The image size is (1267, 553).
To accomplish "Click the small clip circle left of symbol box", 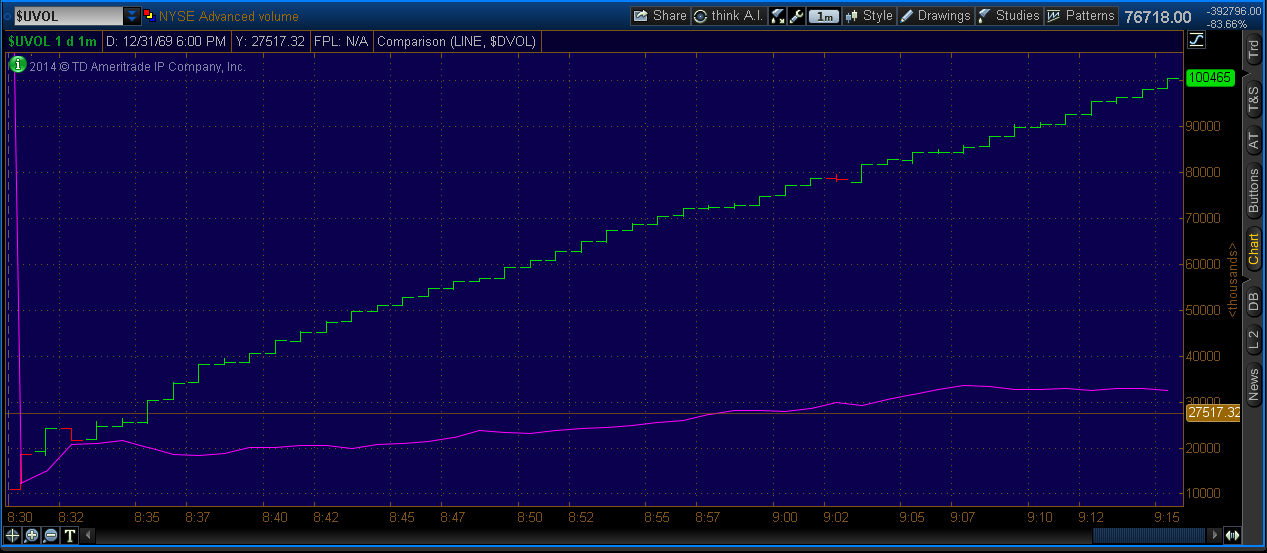I will tap(5, 16).
